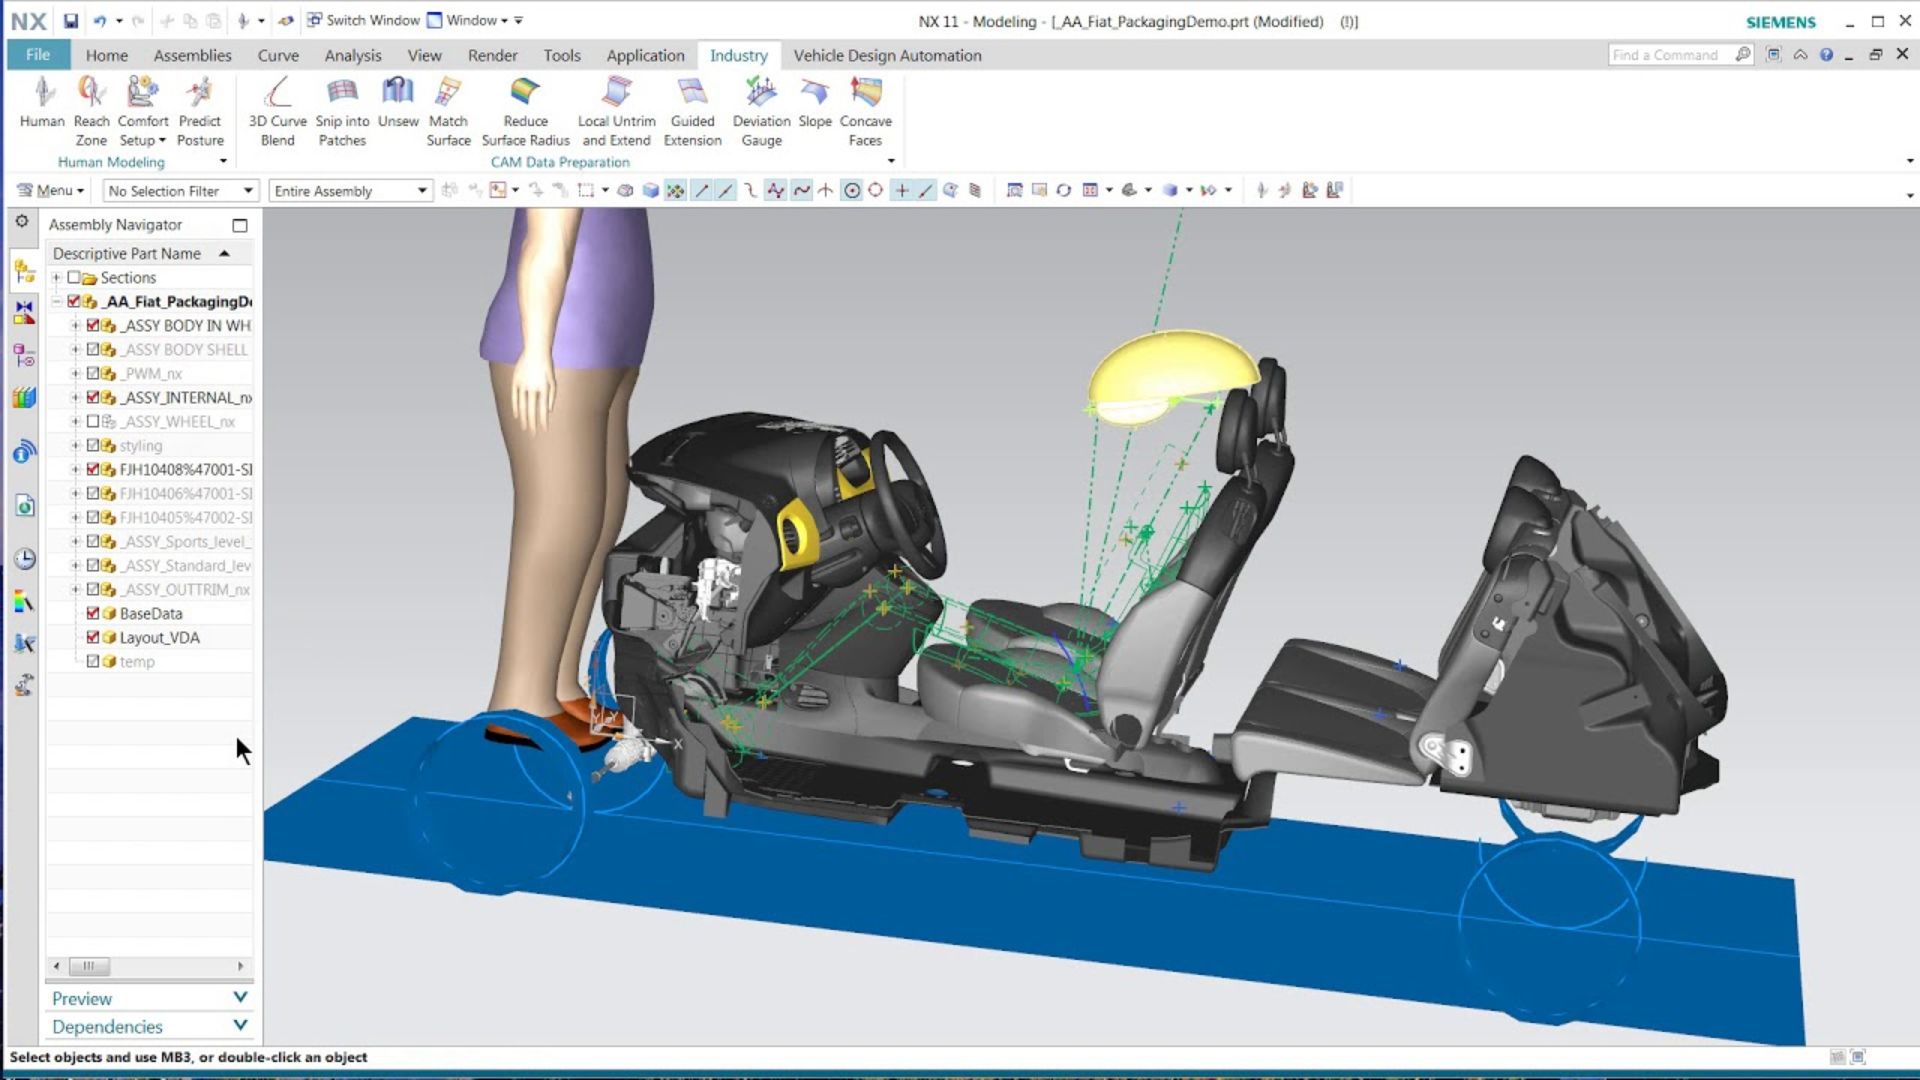Viewport: 1920px width, 1080px height.
Task: Activate the Match Surface tool
Action: (448, 112)
